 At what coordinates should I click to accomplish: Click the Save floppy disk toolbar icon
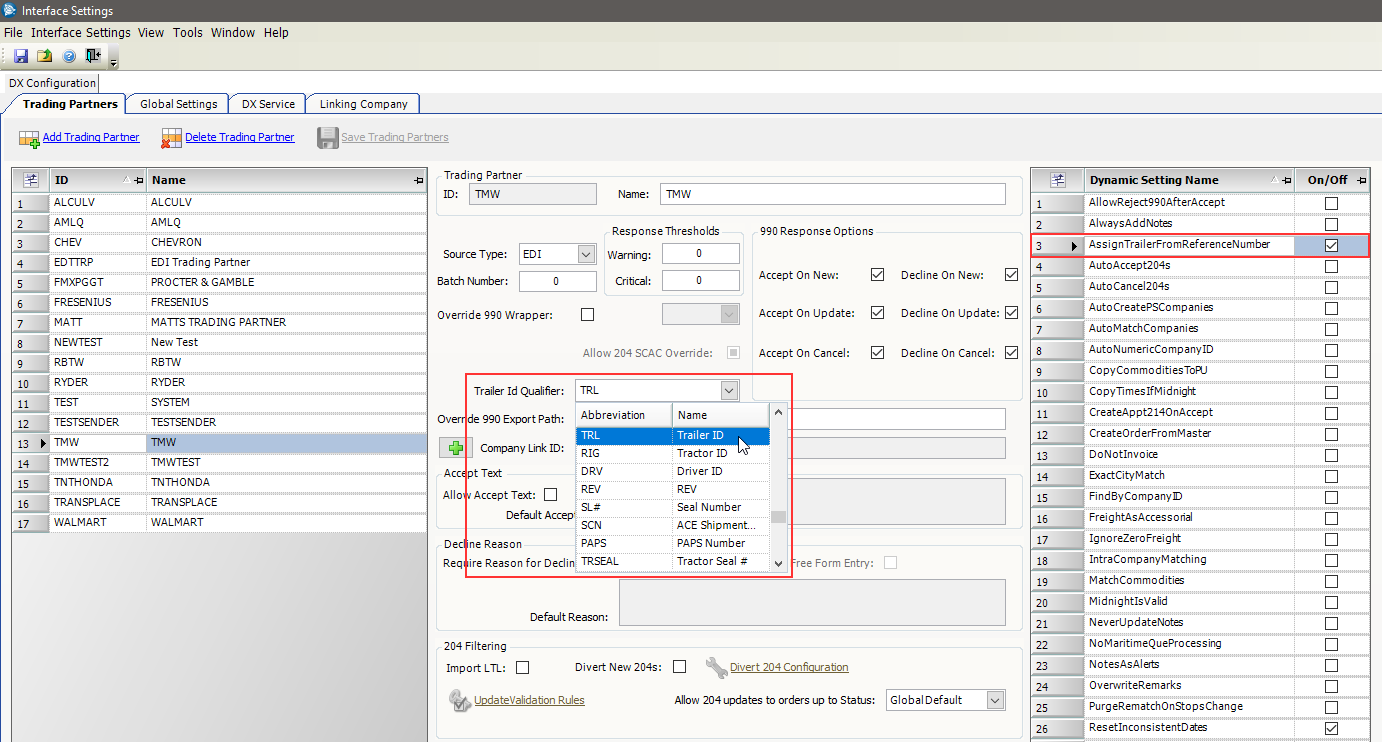21,56
